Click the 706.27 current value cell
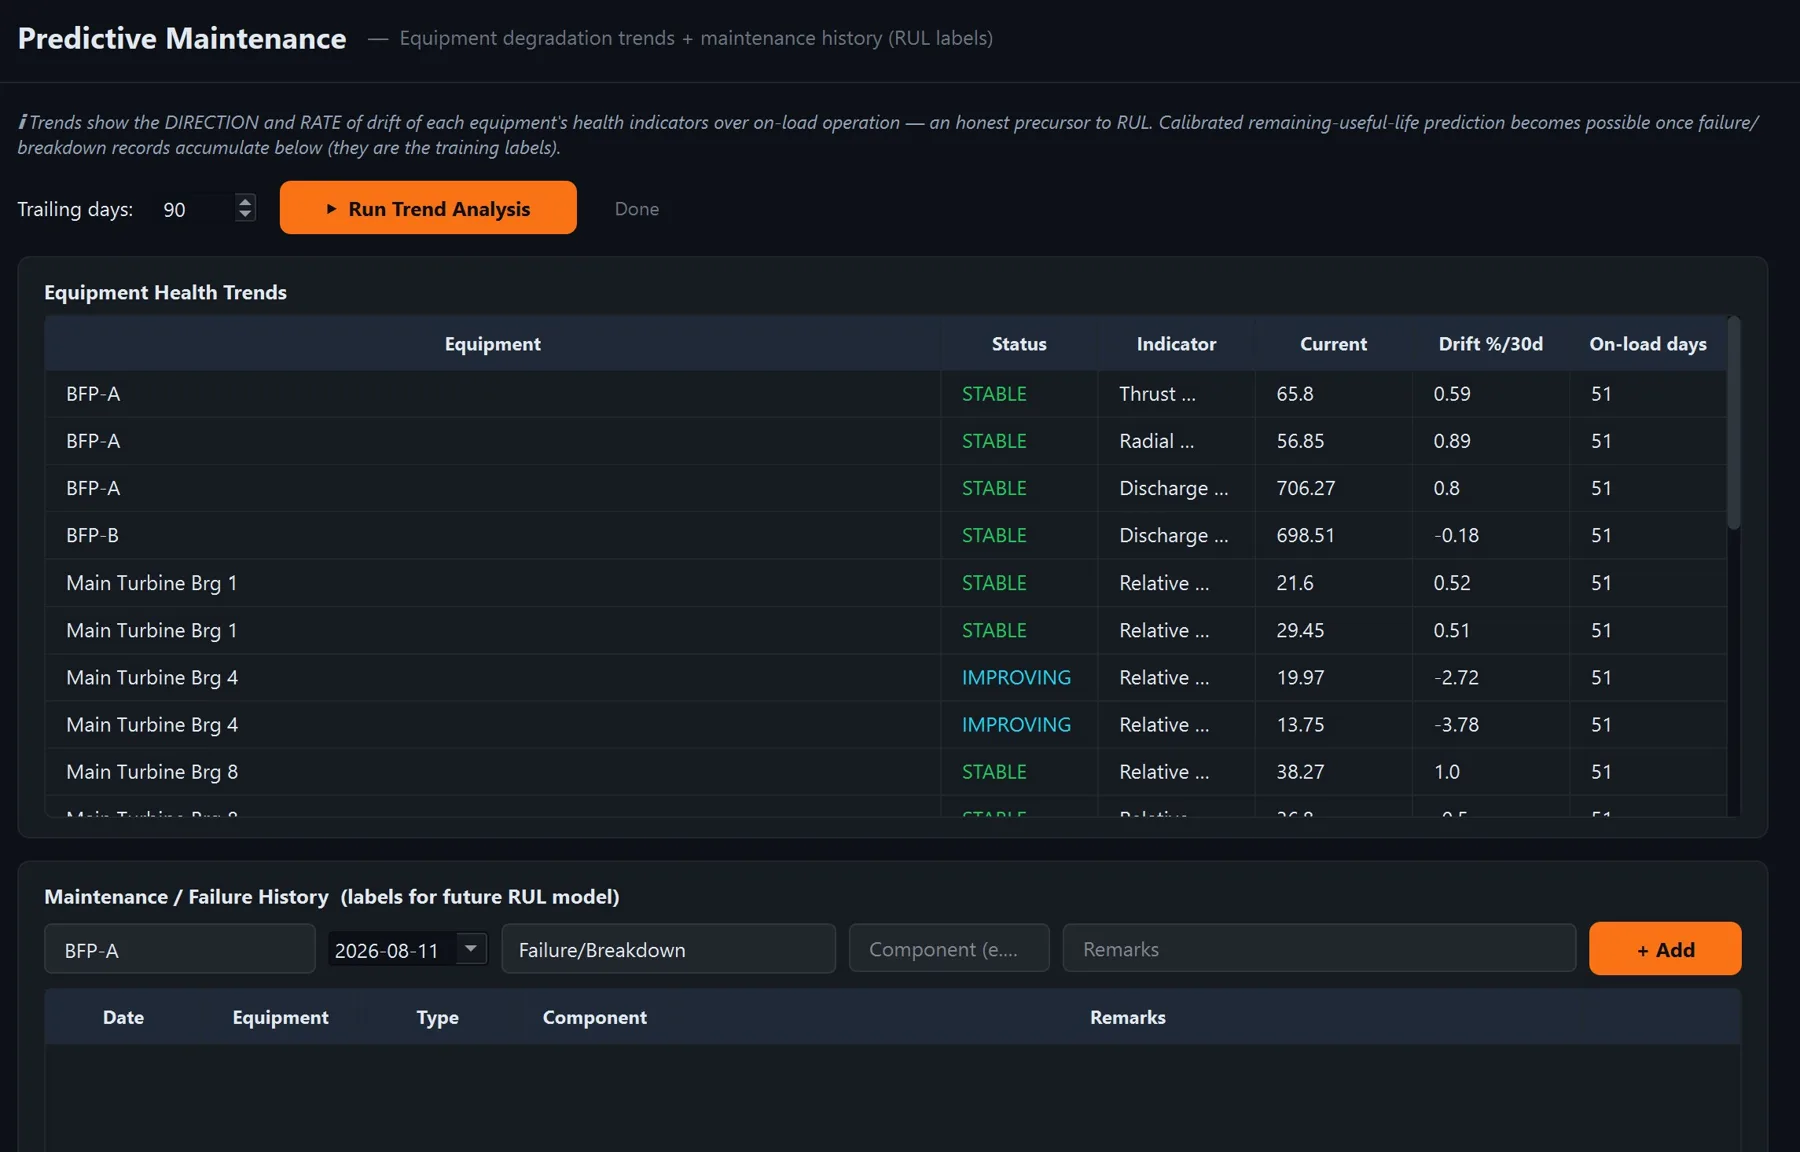This screenshot has height=1152, width=1800. coord(1333,488)
